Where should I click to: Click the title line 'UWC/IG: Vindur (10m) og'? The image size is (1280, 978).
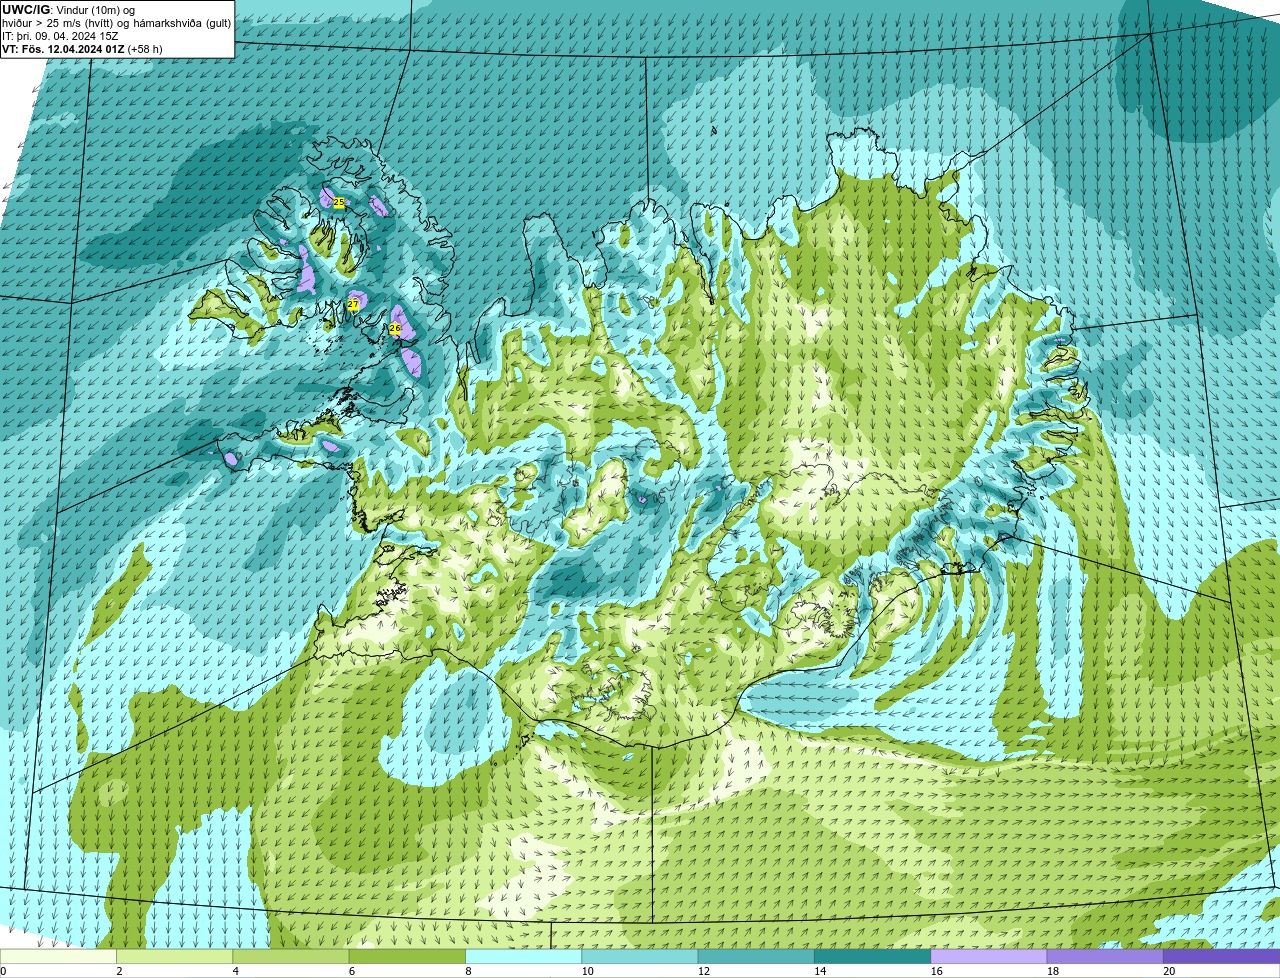pos(69,9)
